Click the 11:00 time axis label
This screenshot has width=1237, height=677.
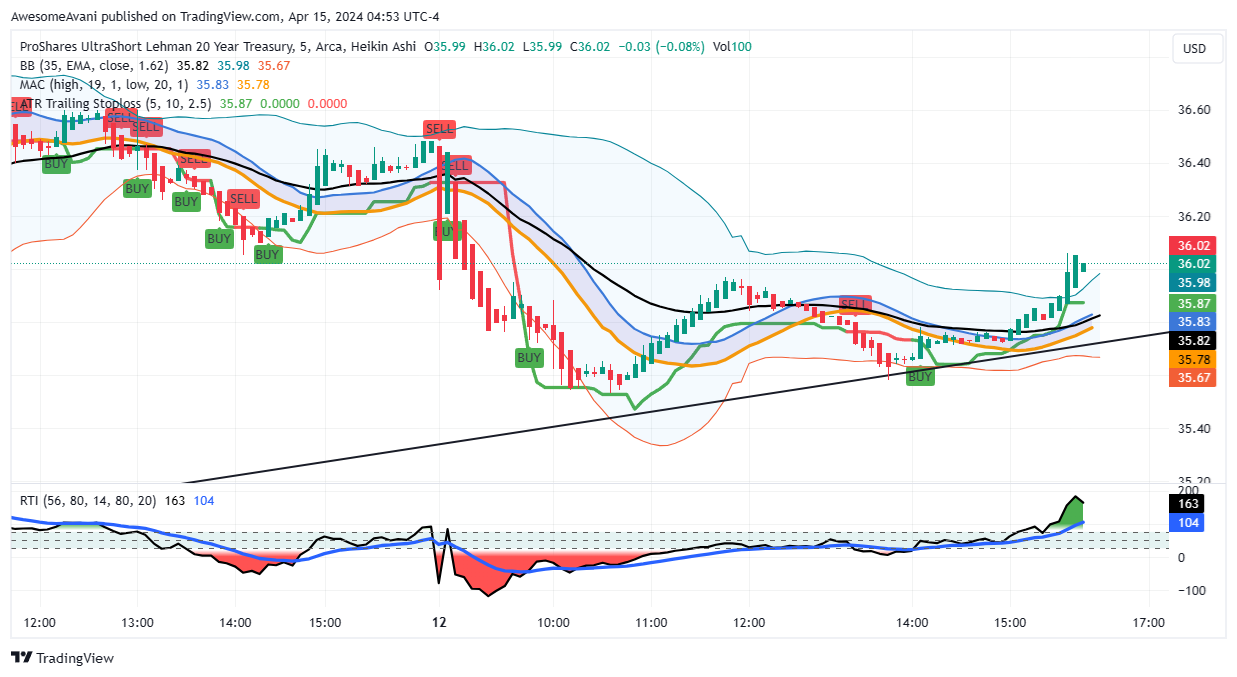coord(651,622)
